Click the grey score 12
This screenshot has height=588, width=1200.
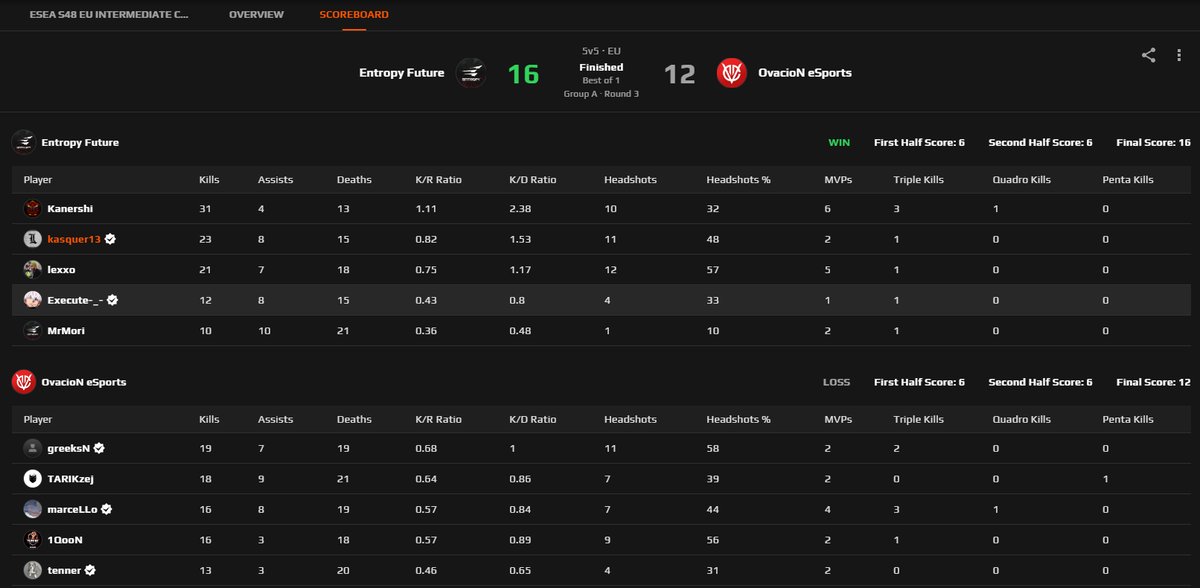[x=680, y=74]
